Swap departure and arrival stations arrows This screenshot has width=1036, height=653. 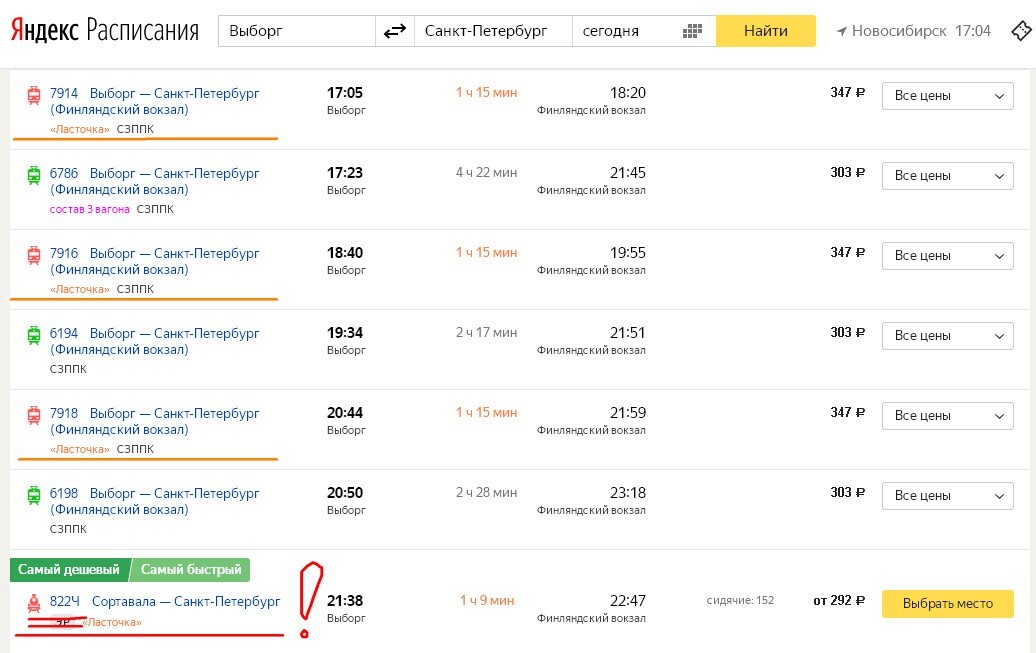pos(394,31)
